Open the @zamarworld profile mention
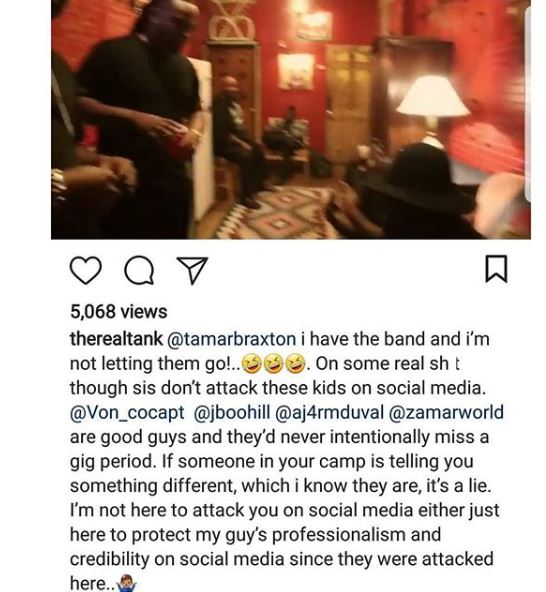 pyautogui.click(x=446, y=412)
